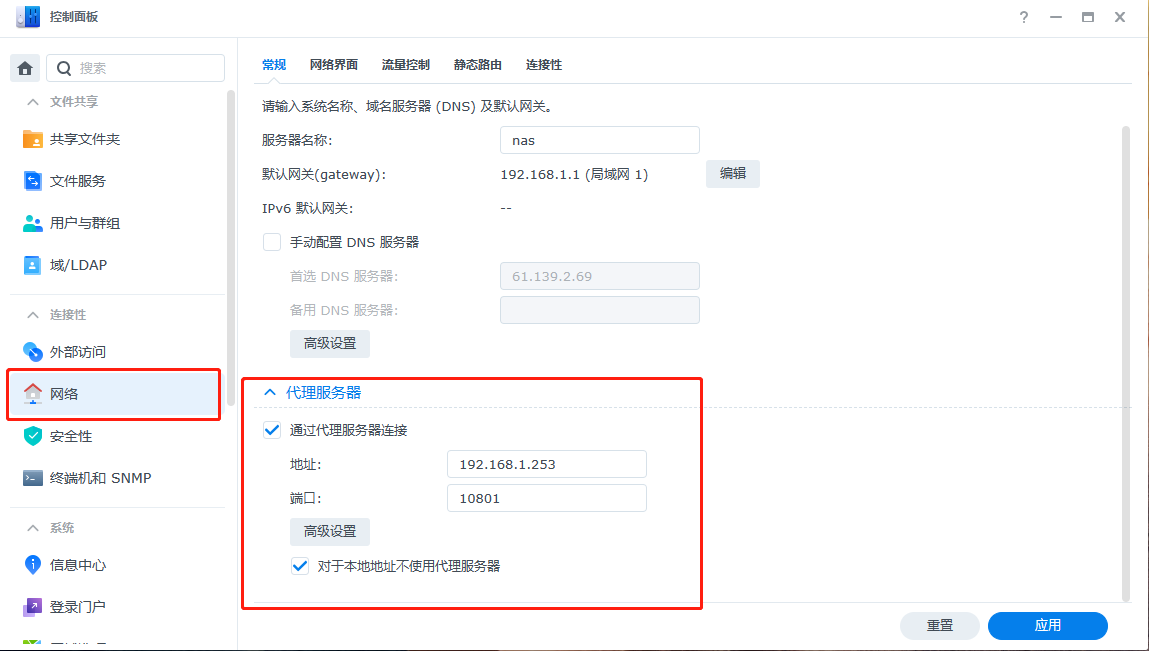The height and width of the screenshot is (651, 1149).
Task: Click the search magnifier icon
Action: (x=64, y=68)
